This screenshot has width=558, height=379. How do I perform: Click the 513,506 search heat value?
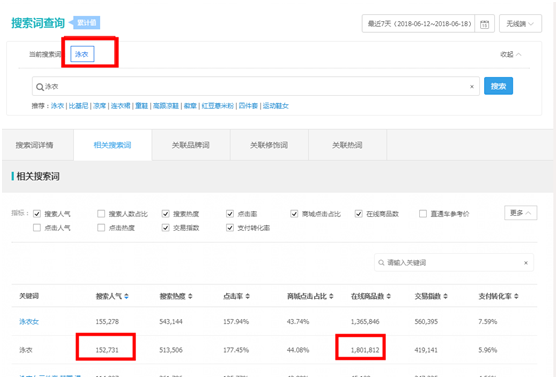coord(171,350)
